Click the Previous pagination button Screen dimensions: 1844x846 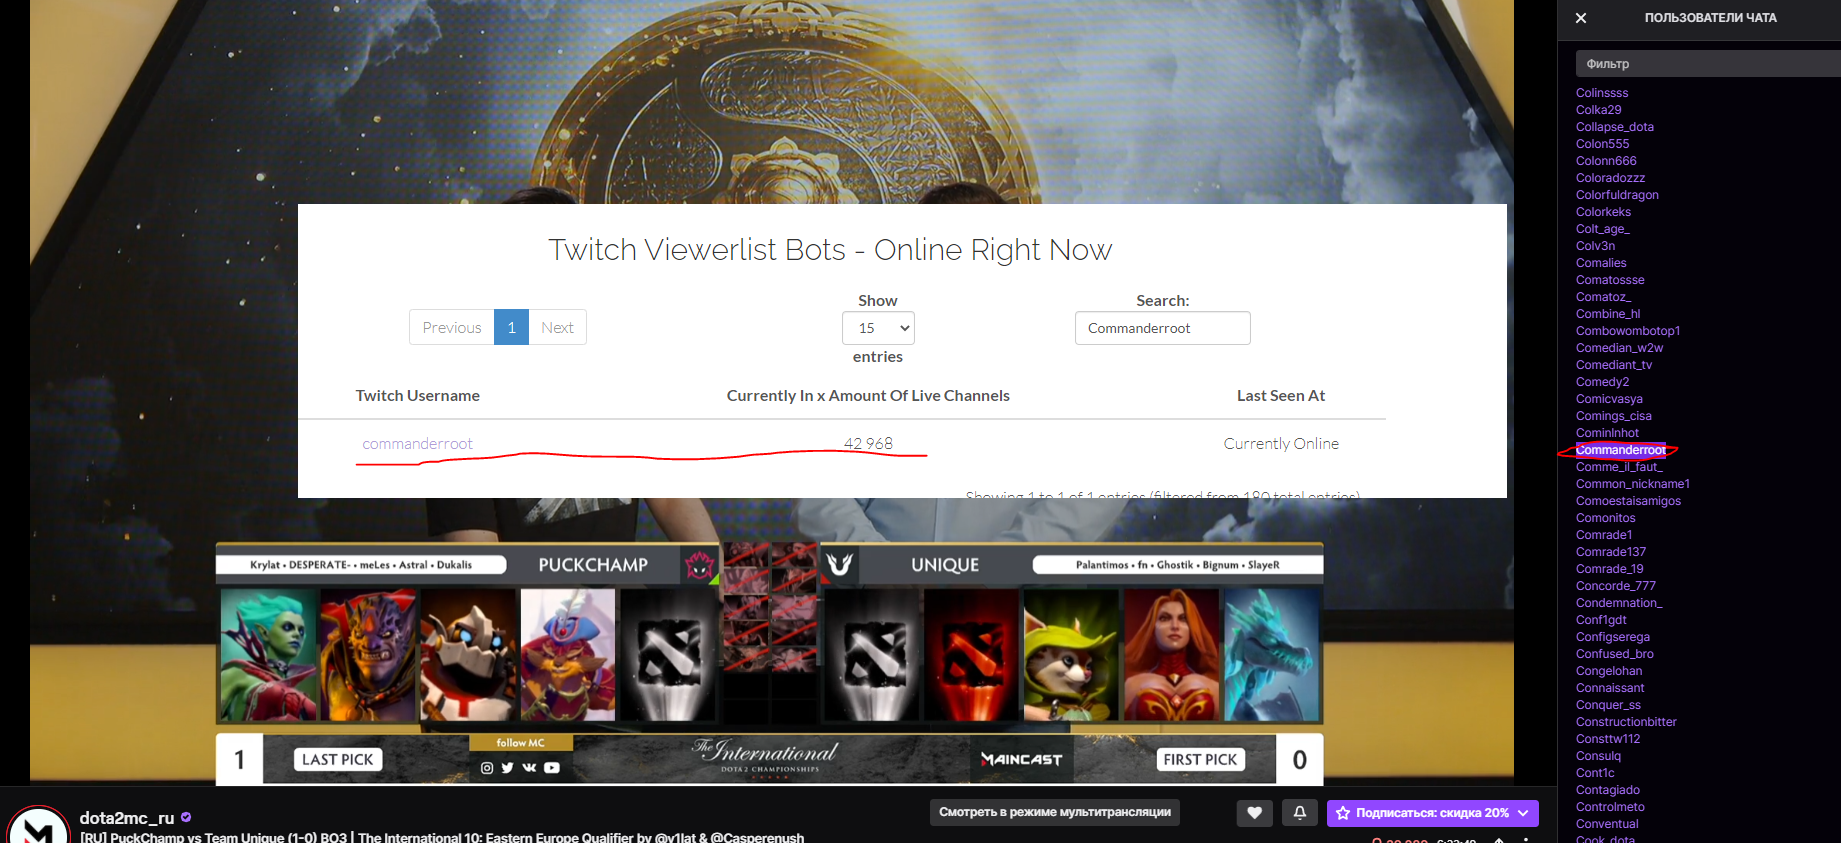452,328
